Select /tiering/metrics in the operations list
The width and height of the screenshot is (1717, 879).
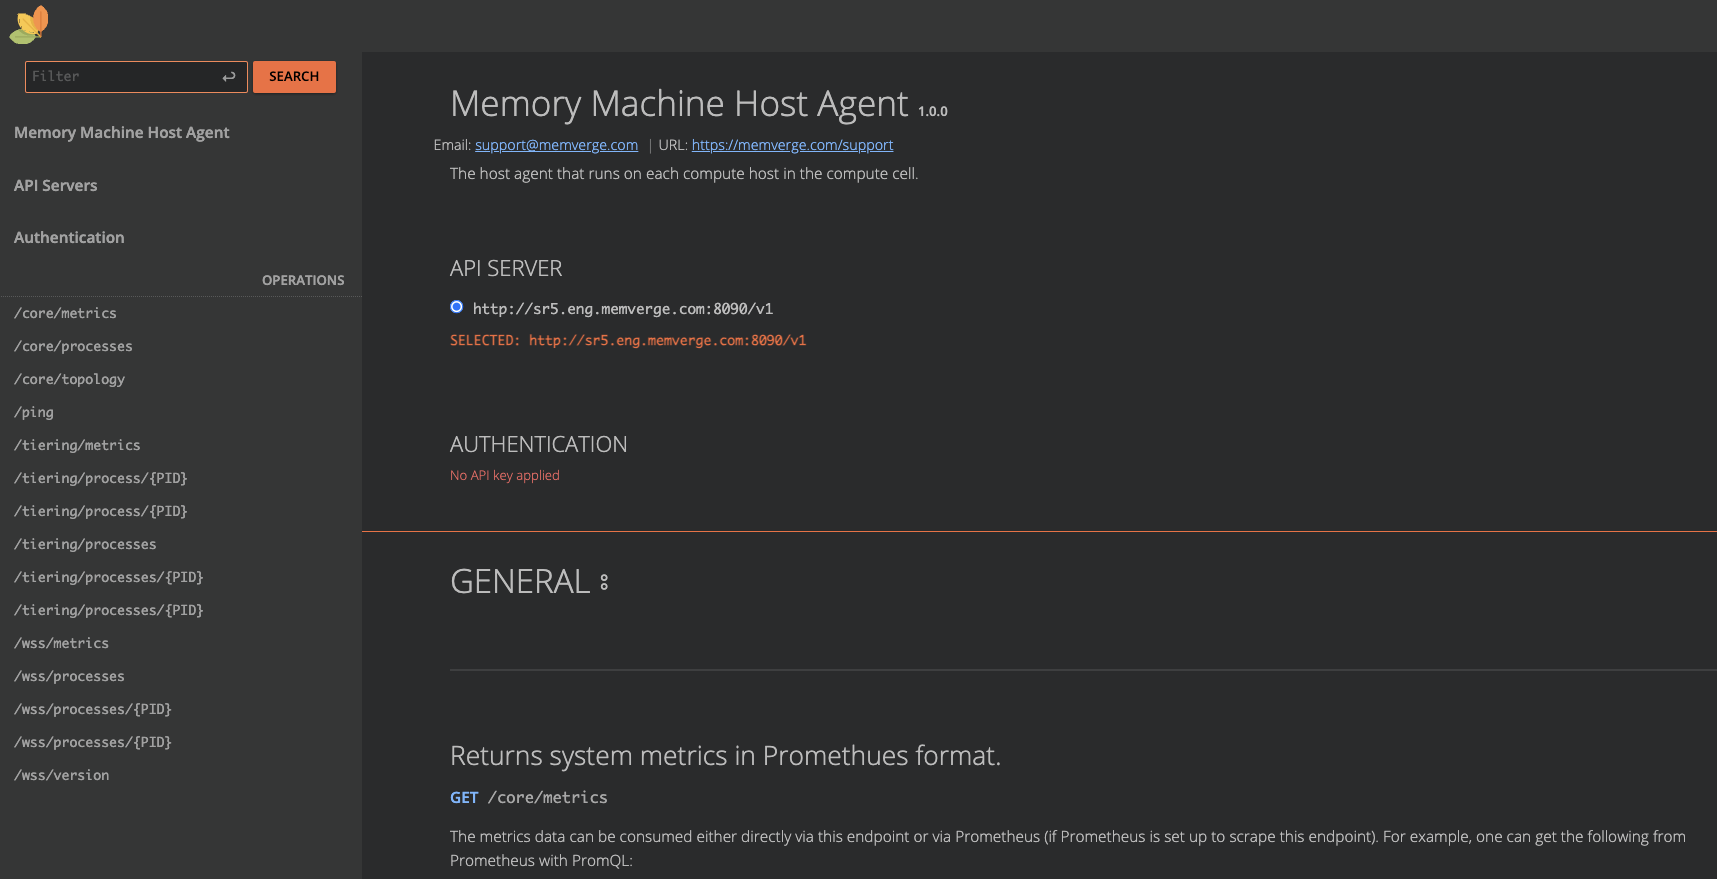(77, 445)
